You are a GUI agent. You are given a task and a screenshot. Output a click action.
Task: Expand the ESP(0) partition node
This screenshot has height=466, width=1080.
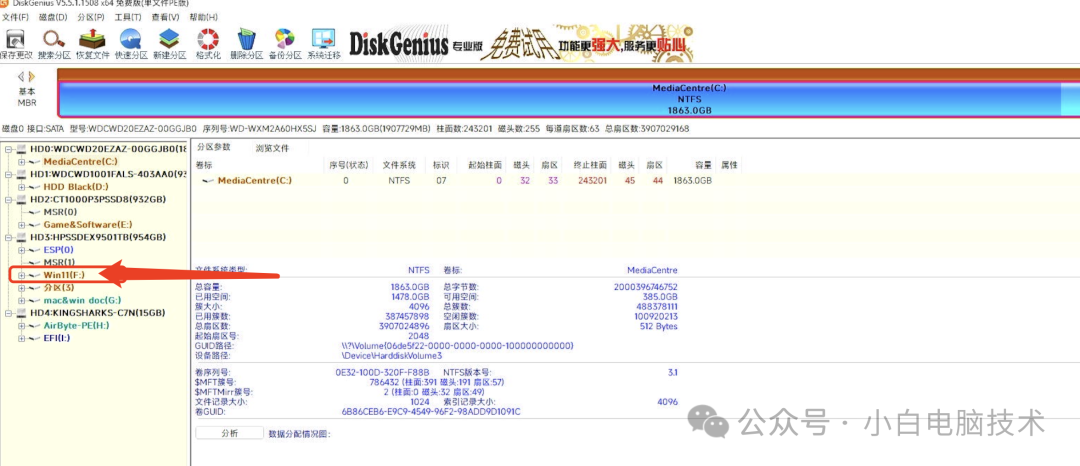point(21,250)
